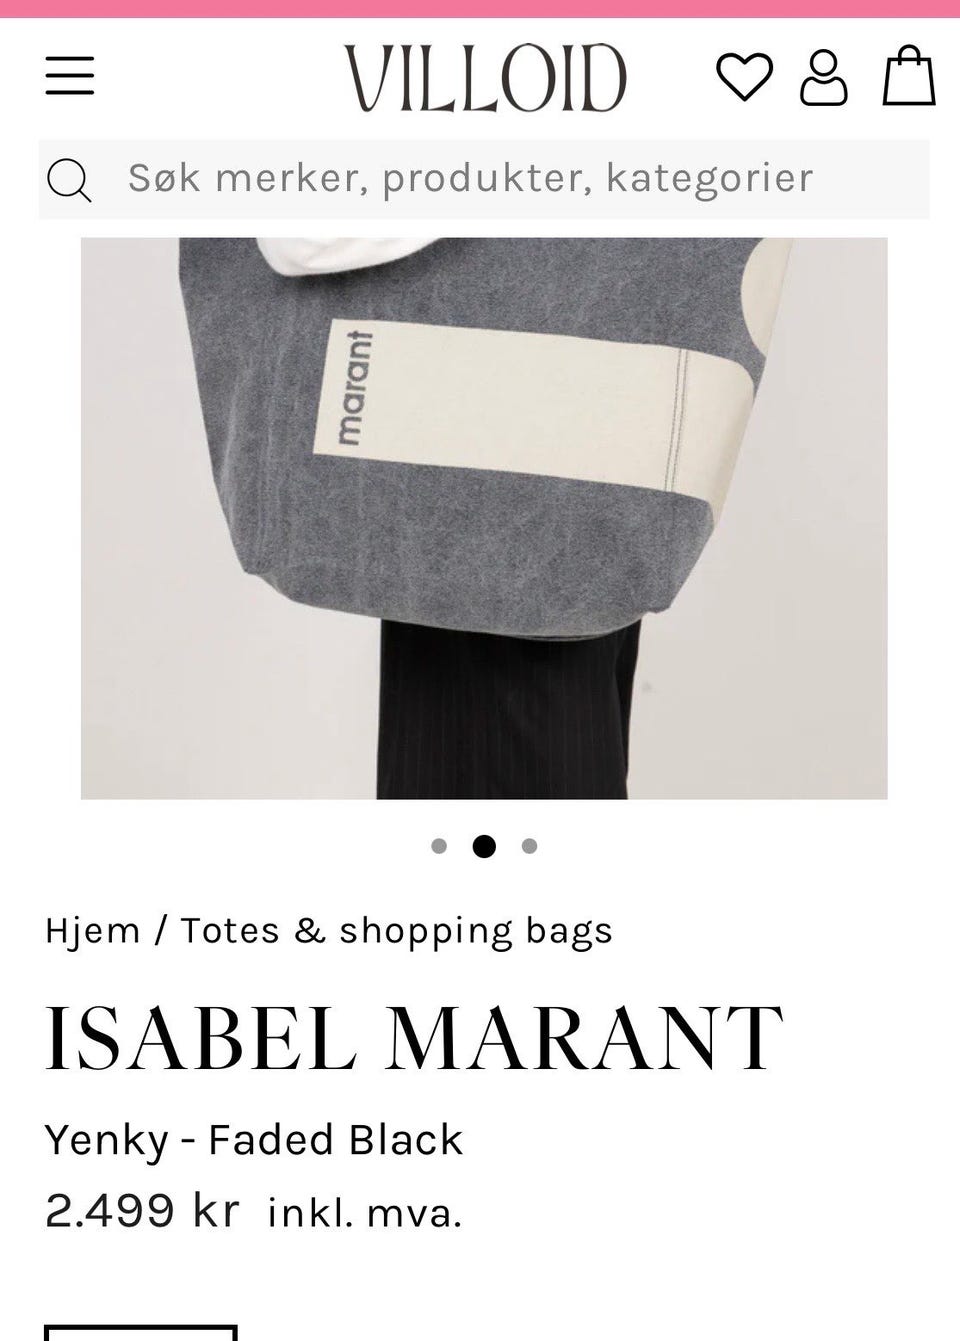Click the 2.499 kr price
The image size is (960, 1341).
[142, 1211]
